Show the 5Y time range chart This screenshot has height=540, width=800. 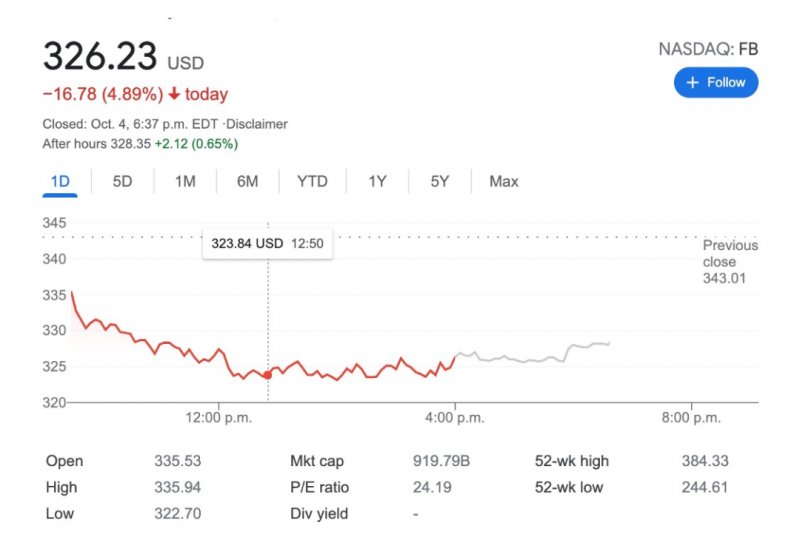(440, 182)
